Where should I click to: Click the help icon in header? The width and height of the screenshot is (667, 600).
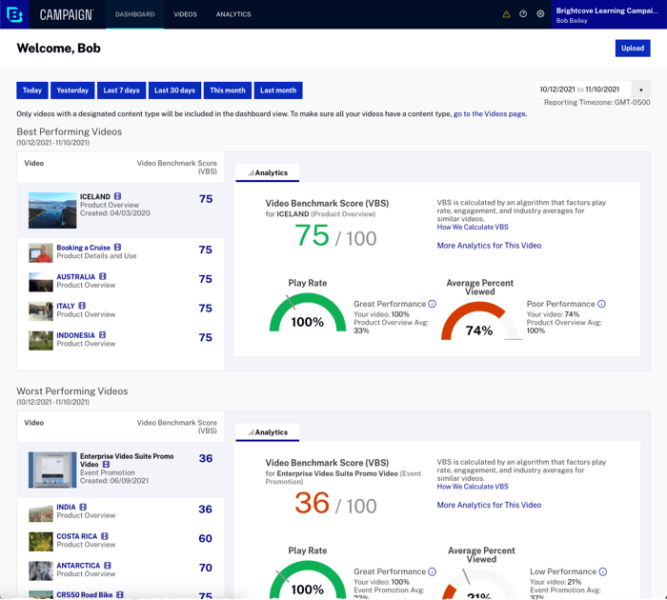coord(523,14)
